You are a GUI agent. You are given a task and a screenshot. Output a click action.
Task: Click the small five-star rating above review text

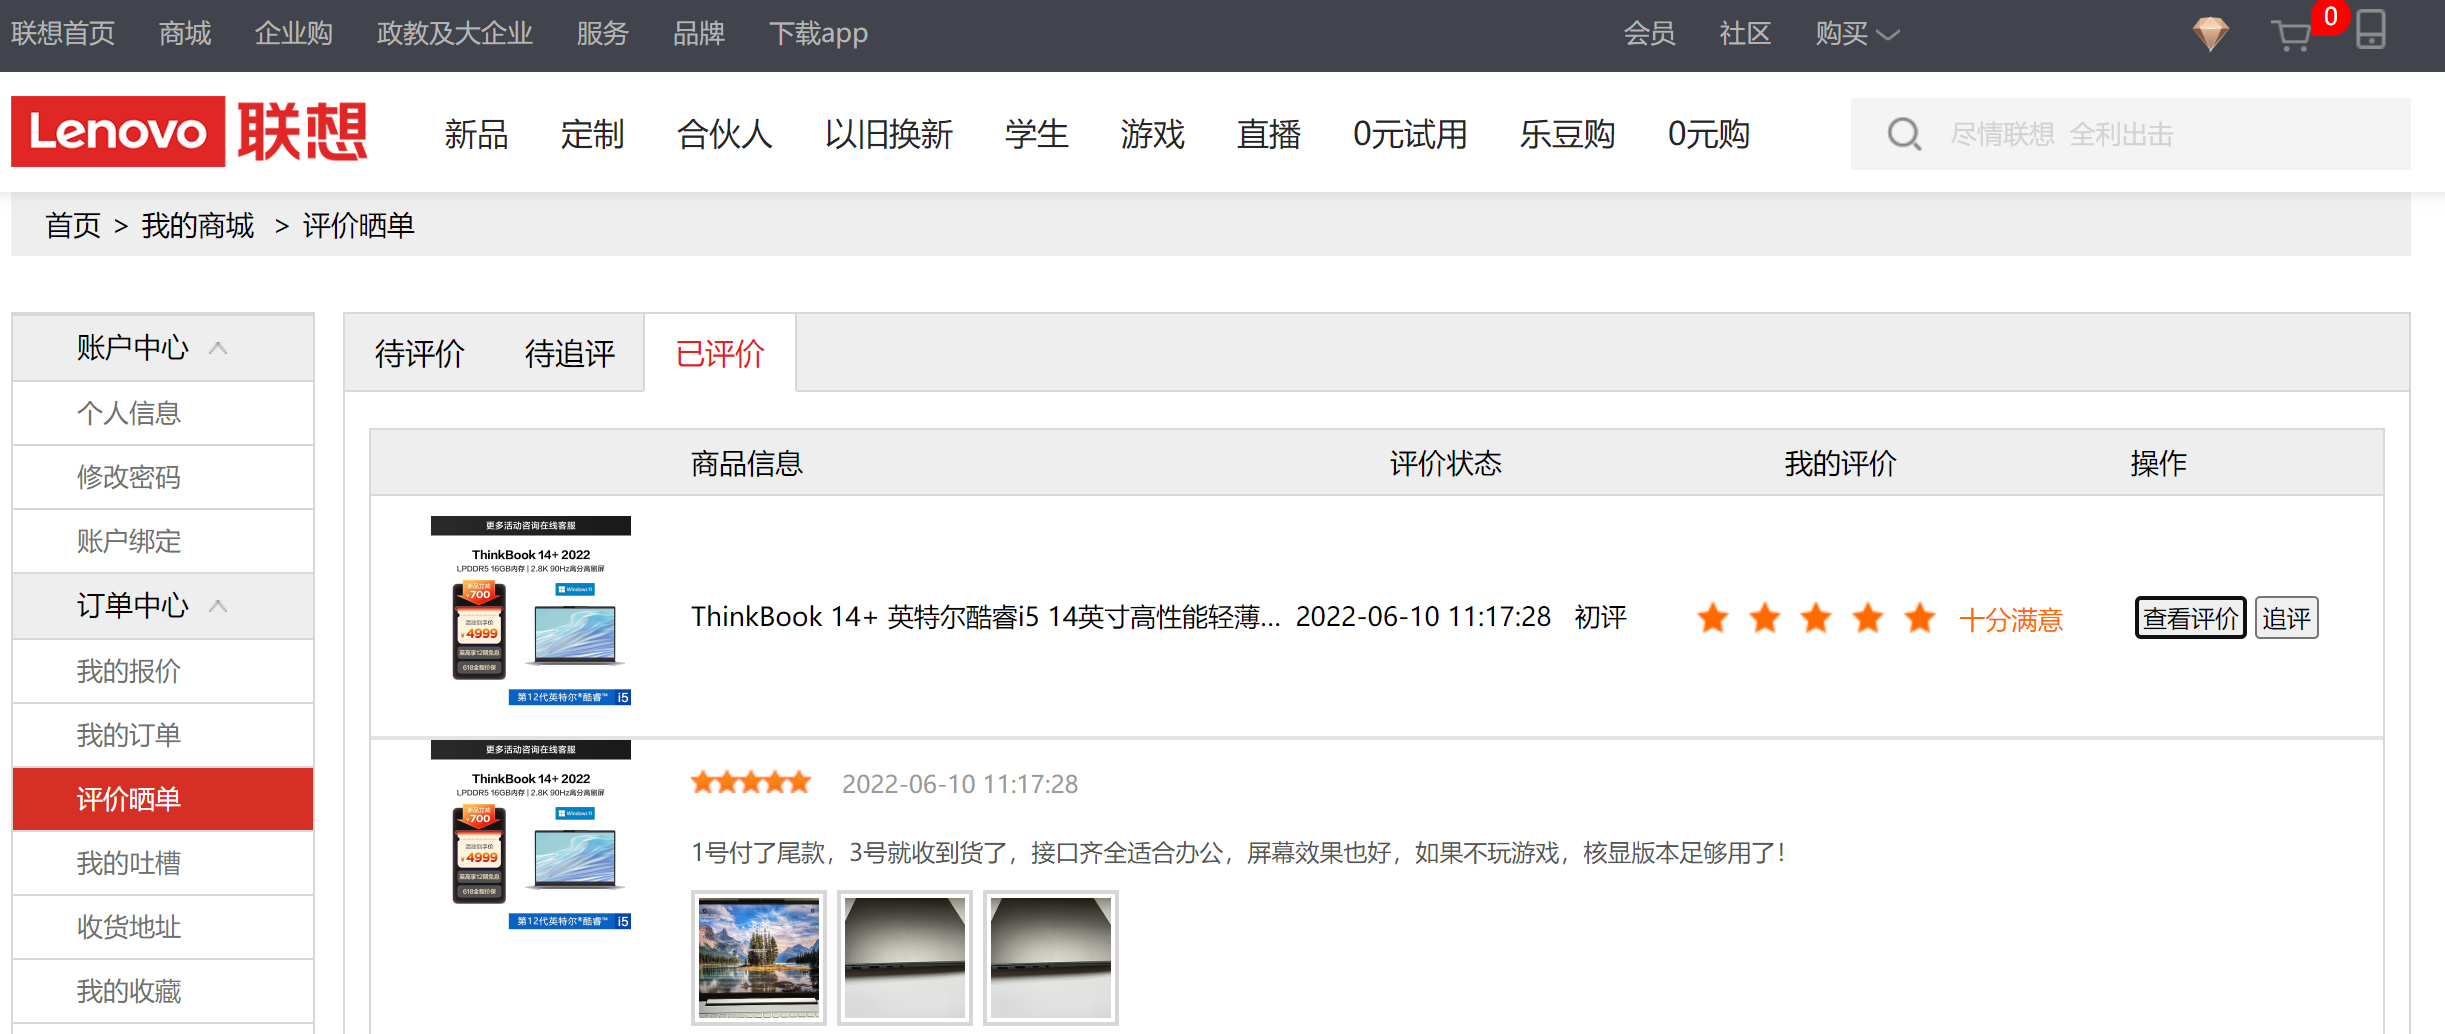pyautogui.click(x=751, y=782)
